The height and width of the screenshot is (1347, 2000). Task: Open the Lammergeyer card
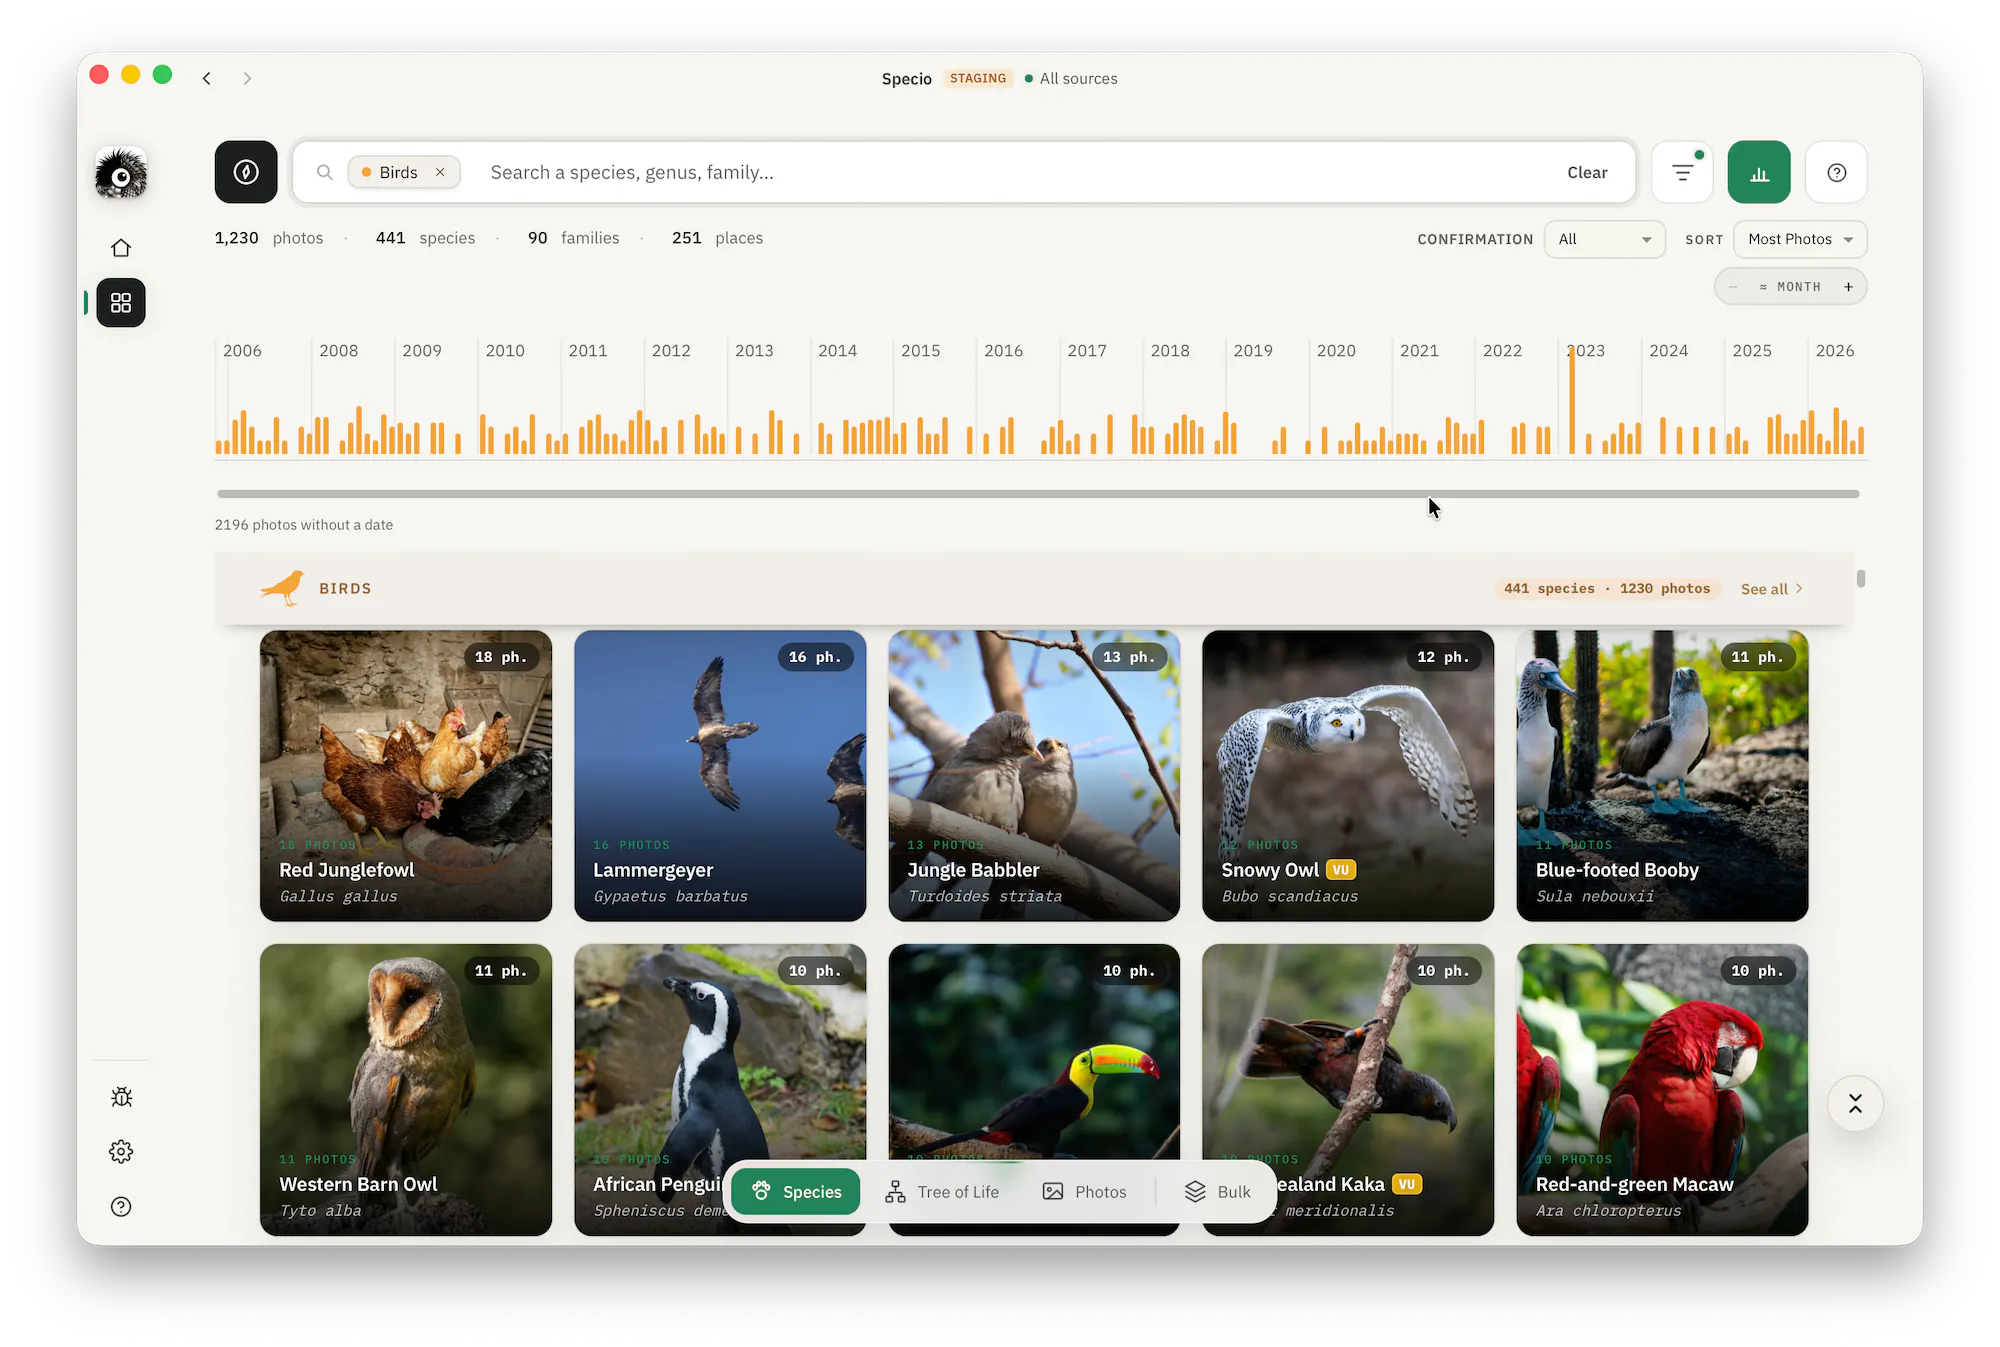click(720, 776)
